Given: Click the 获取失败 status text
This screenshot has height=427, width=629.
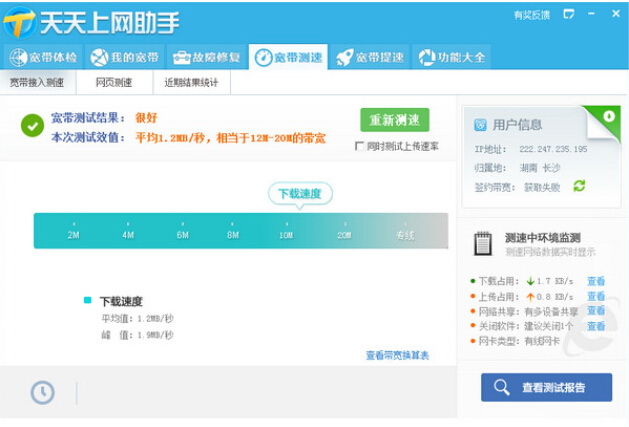Looking at the screenshot, I should point(542,187).
